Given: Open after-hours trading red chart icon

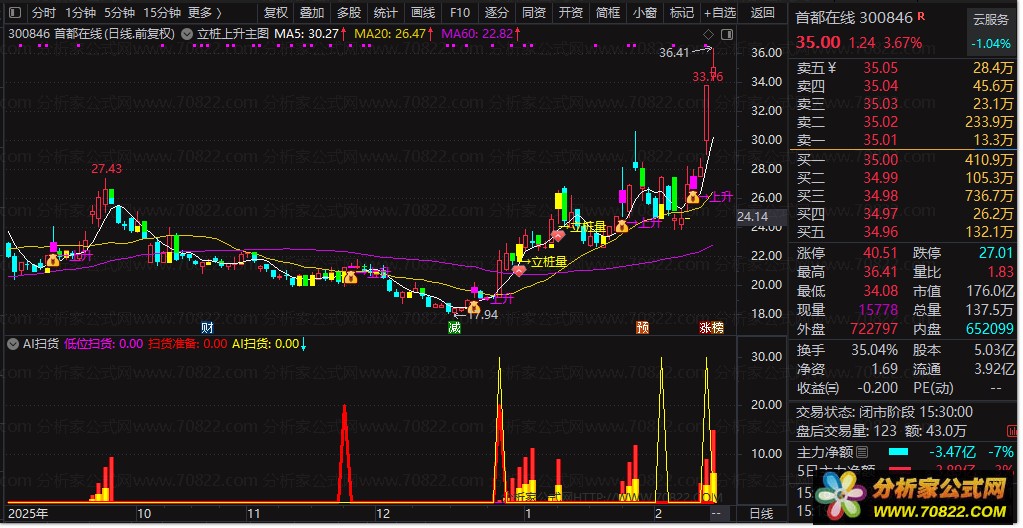Looking at the screenshot, I should coord(1012,431).
